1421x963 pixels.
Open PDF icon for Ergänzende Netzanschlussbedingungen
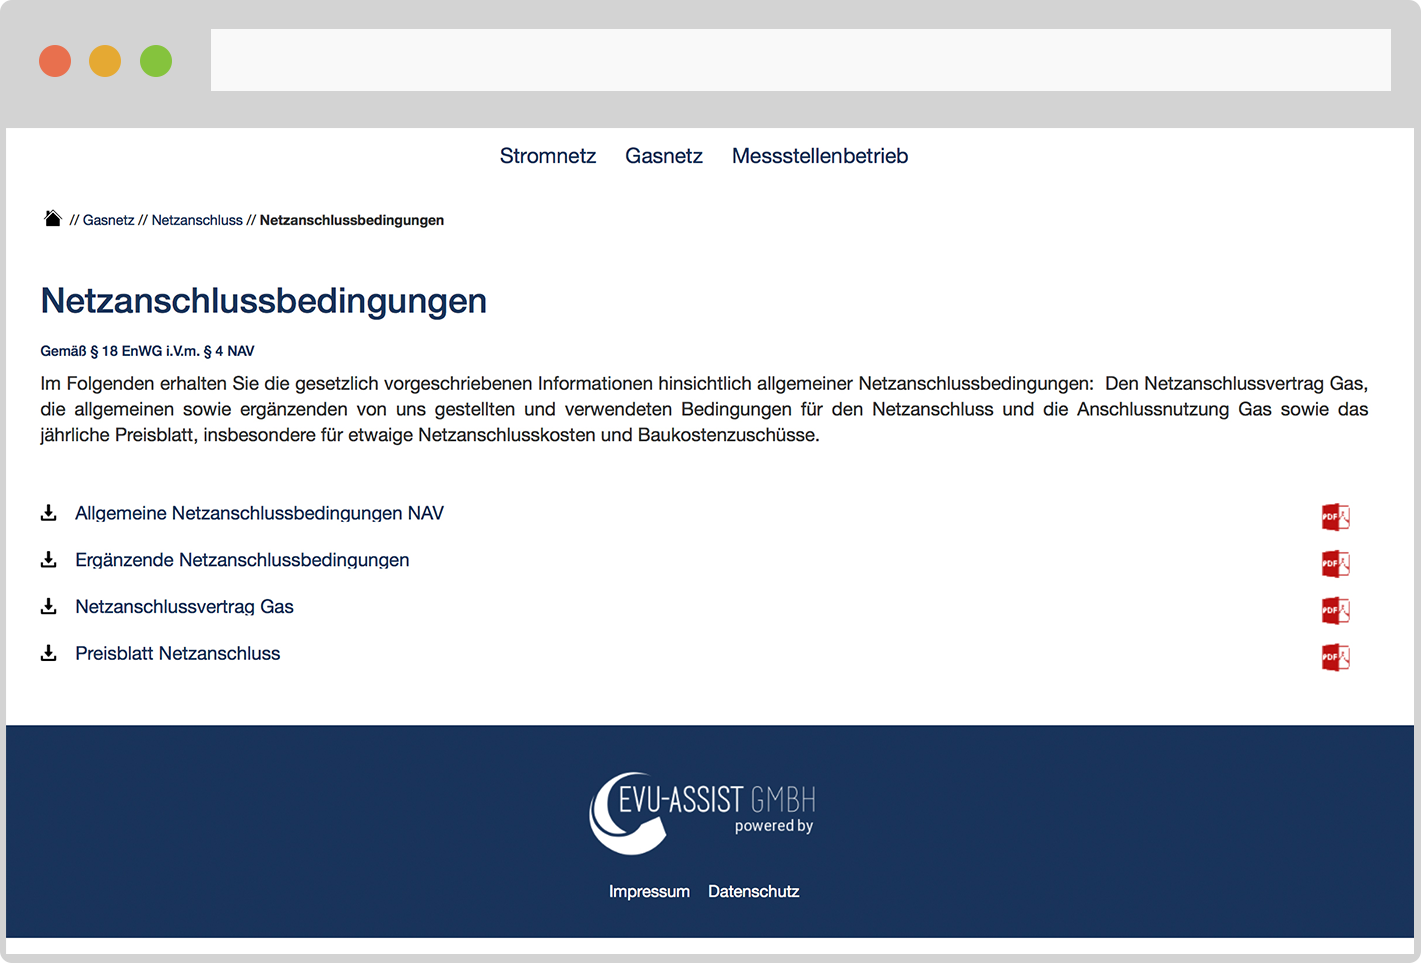[1335, 564]
